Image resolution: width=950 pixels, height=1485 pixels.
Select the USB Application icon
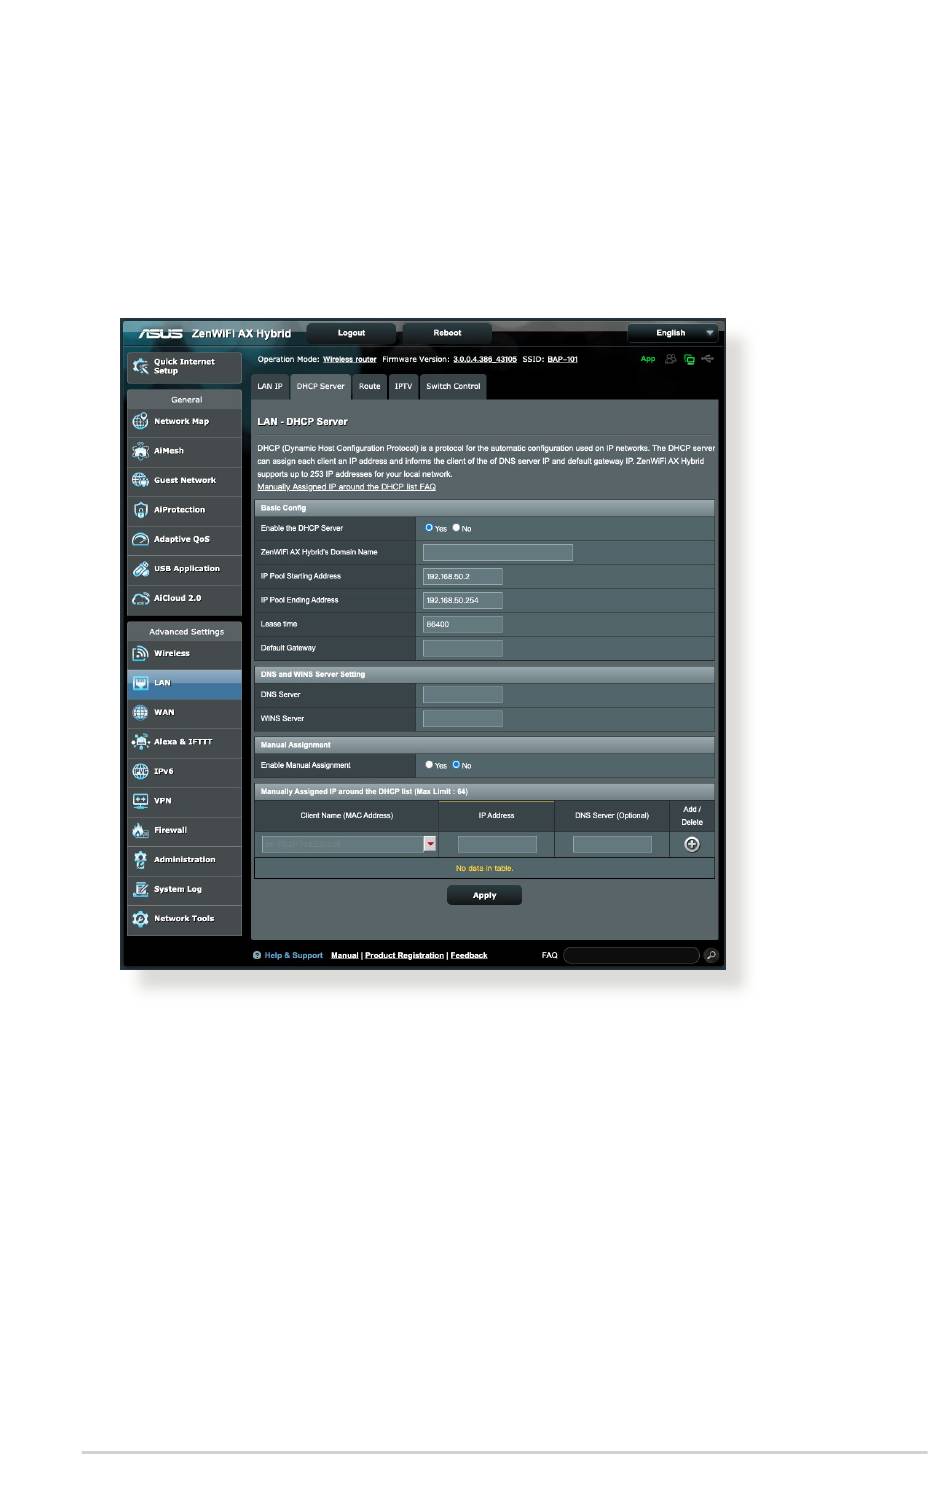click(140, 569)
